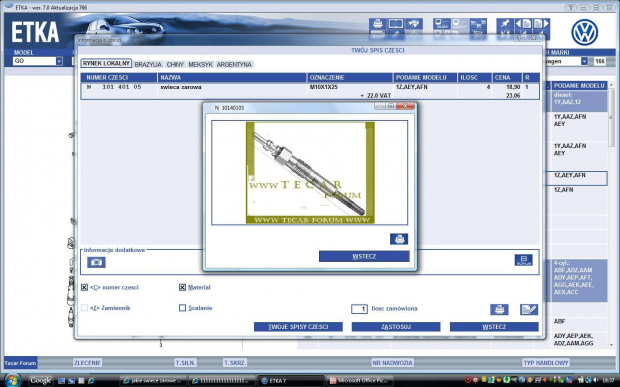This screenshot has width=620, height=387.
Task: Click the pushpin icon in the header toolbar
Action: click(x=505, y=24)
